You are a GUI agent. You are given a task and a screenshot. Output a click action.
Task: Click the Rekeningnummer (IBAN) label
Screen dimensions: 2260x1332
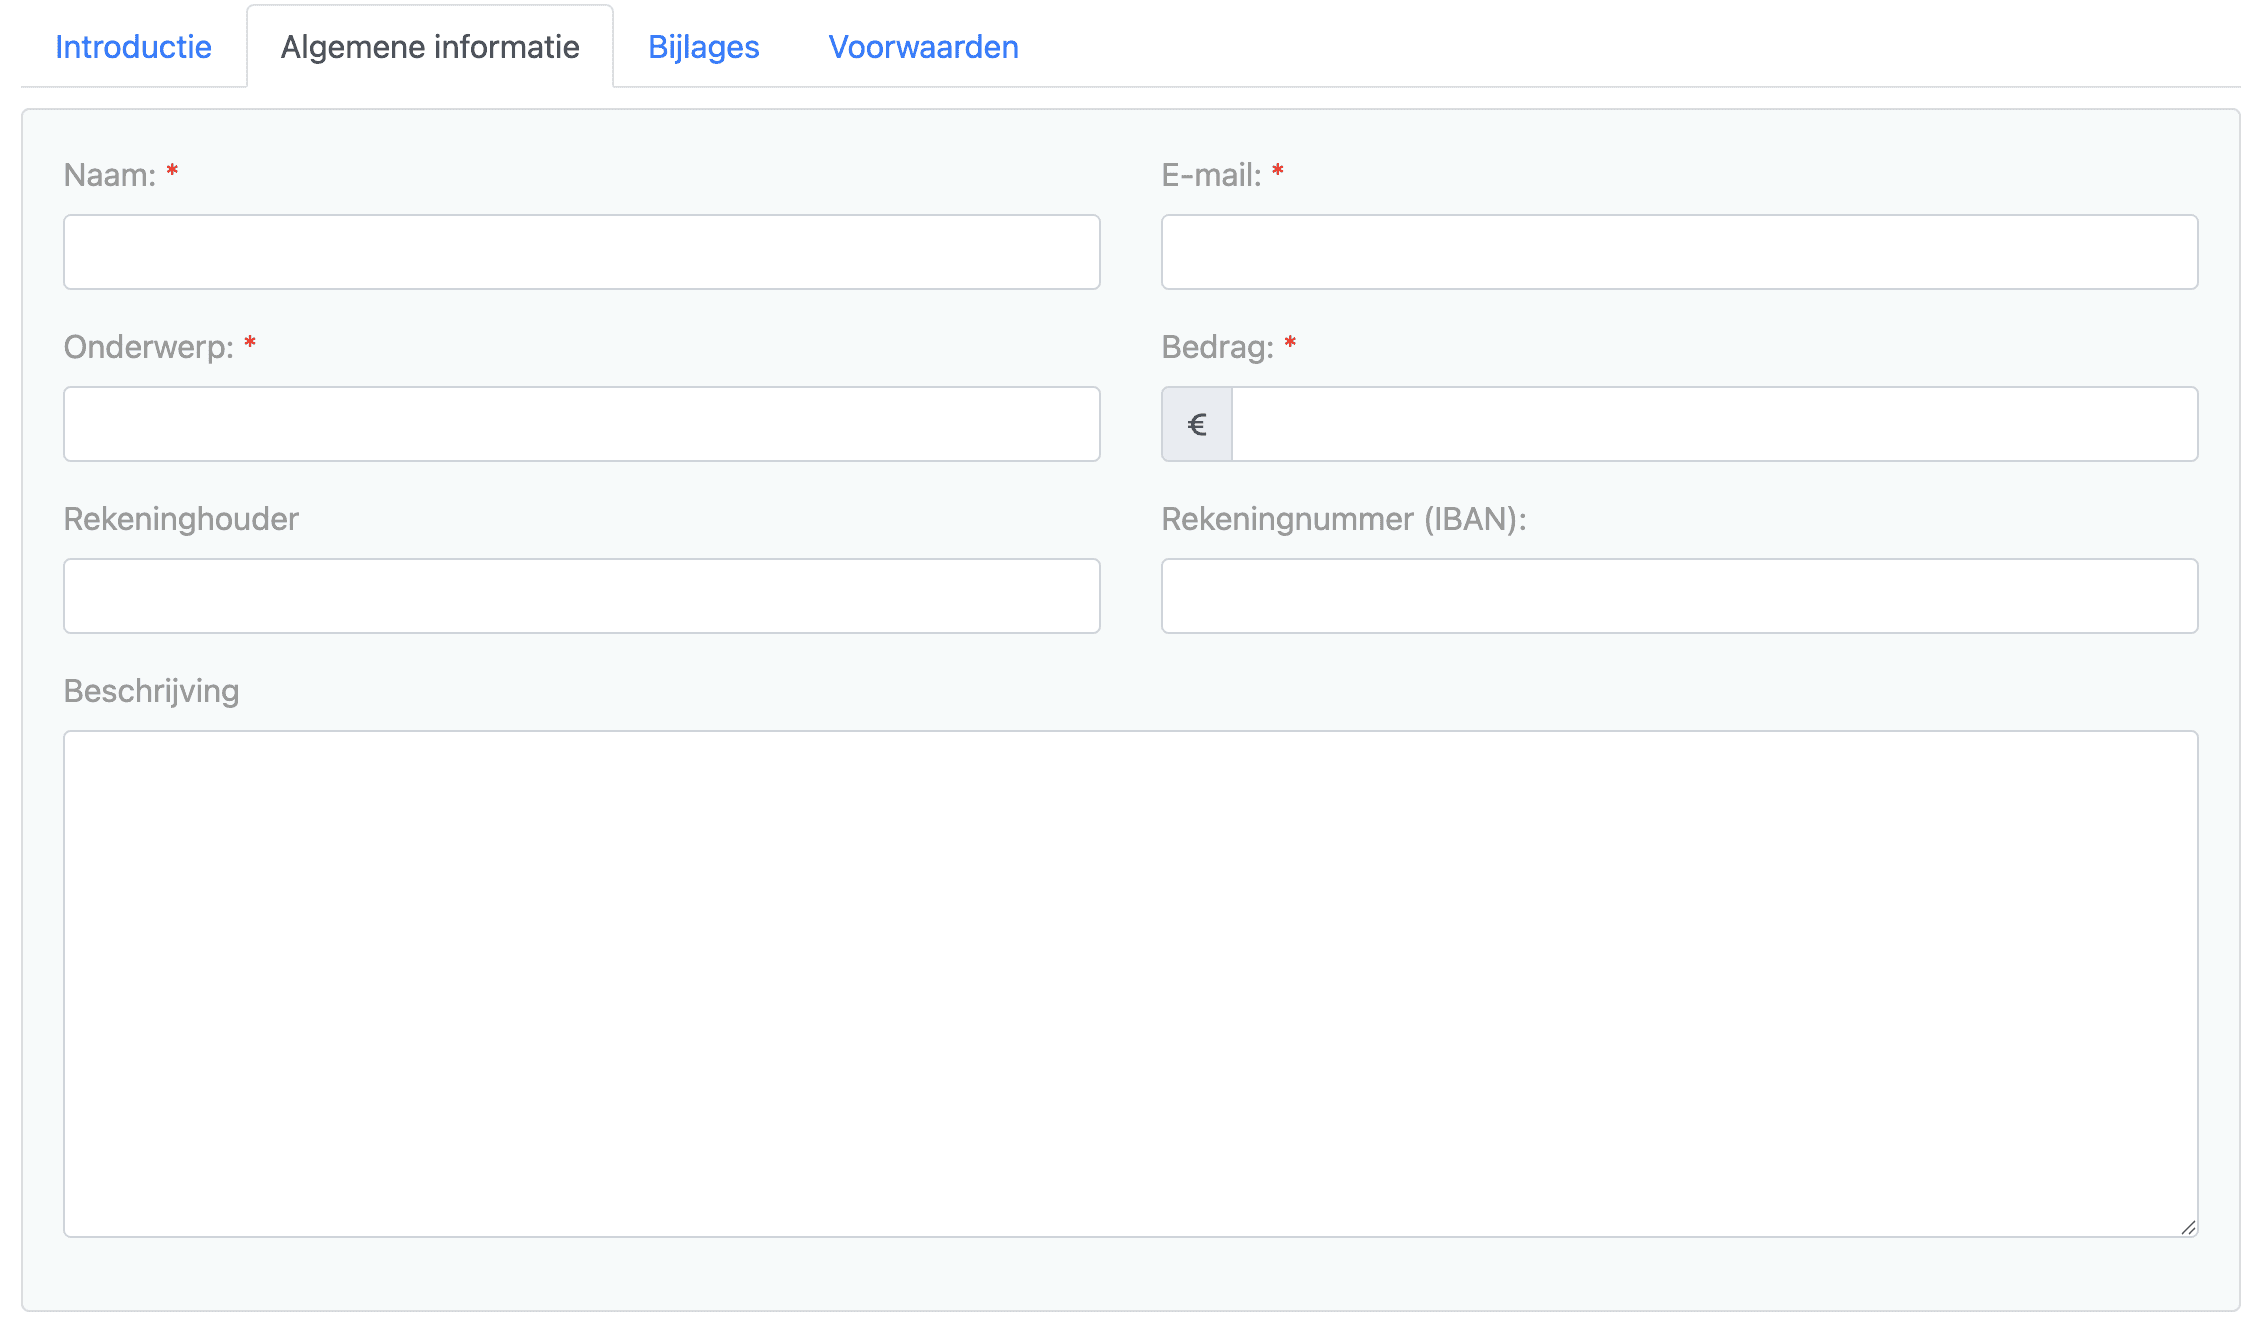click(x=1343, y=519)
